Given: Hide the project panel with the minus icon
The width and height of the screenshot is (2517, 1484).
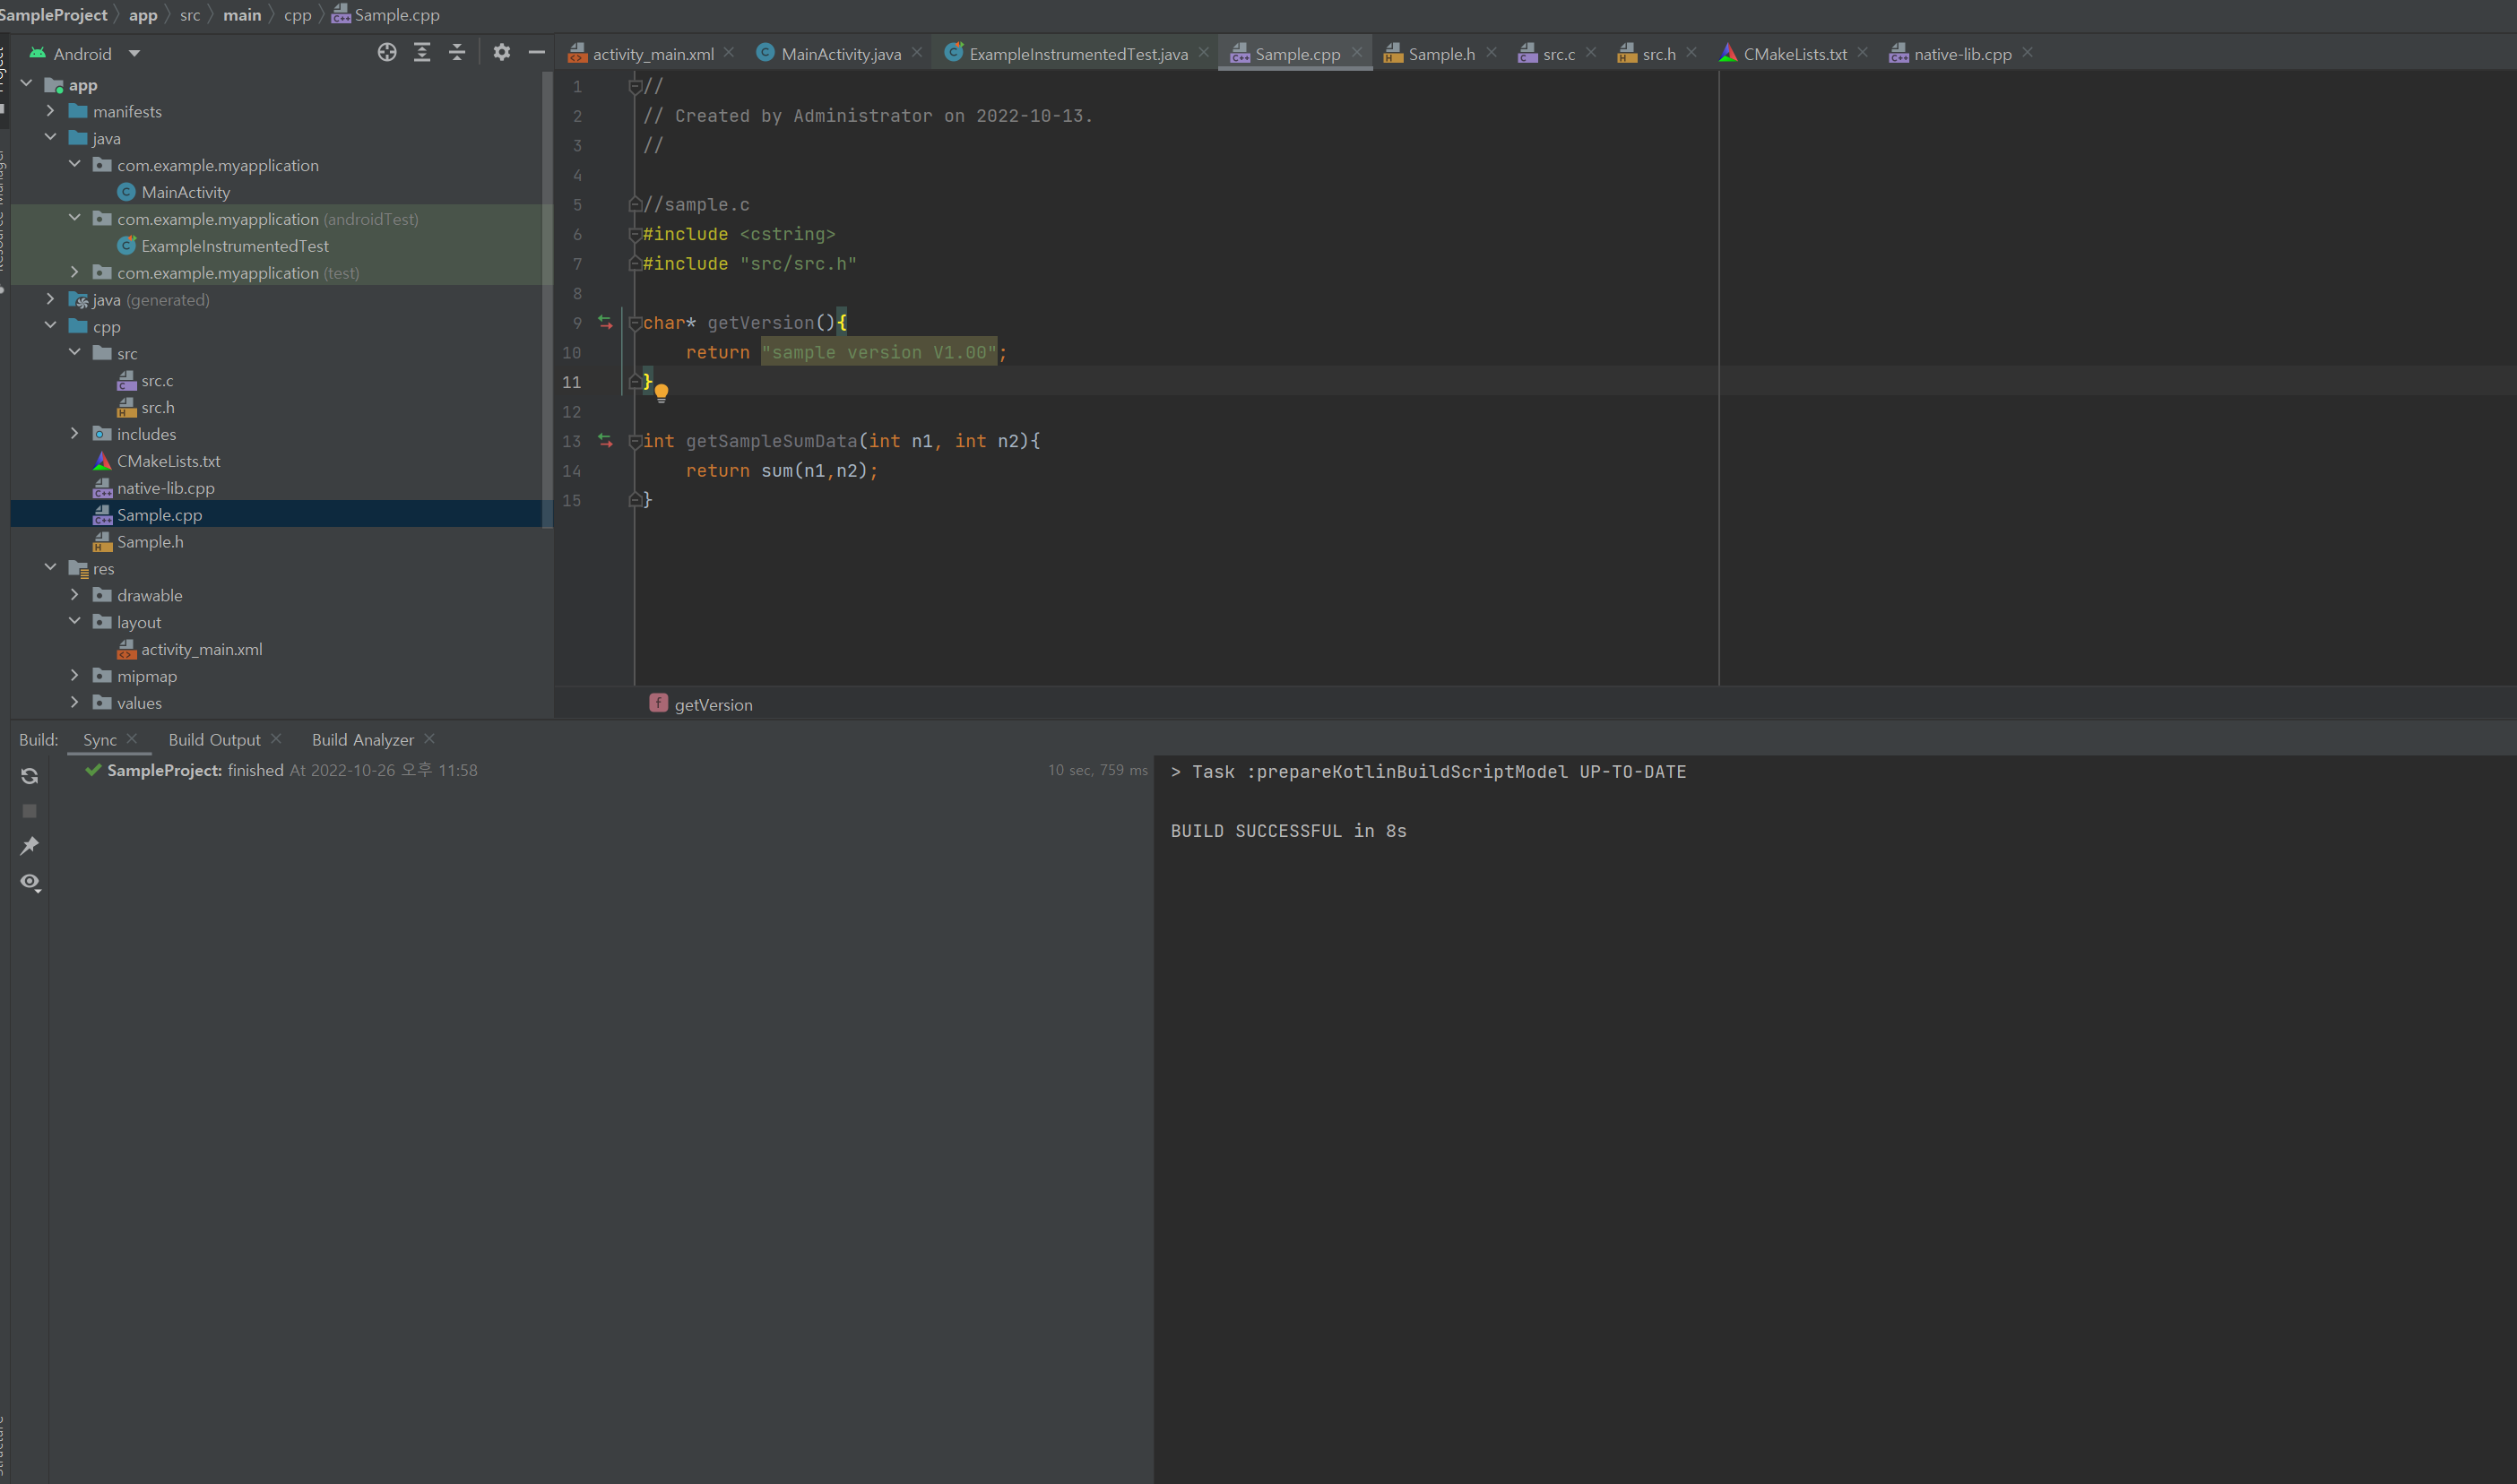Looking at the screenshot, I should point(537,52).
